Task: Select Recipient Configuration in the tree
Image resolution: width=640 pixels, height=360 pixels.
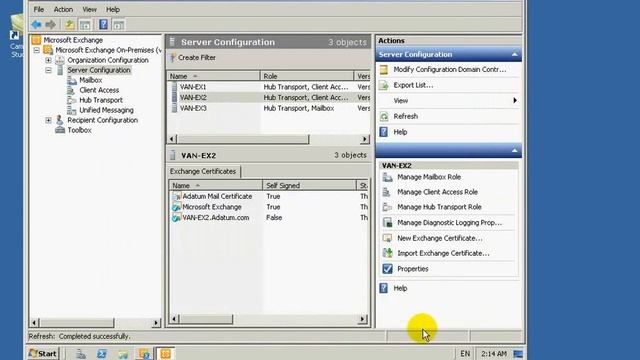Action: point(102,120)
